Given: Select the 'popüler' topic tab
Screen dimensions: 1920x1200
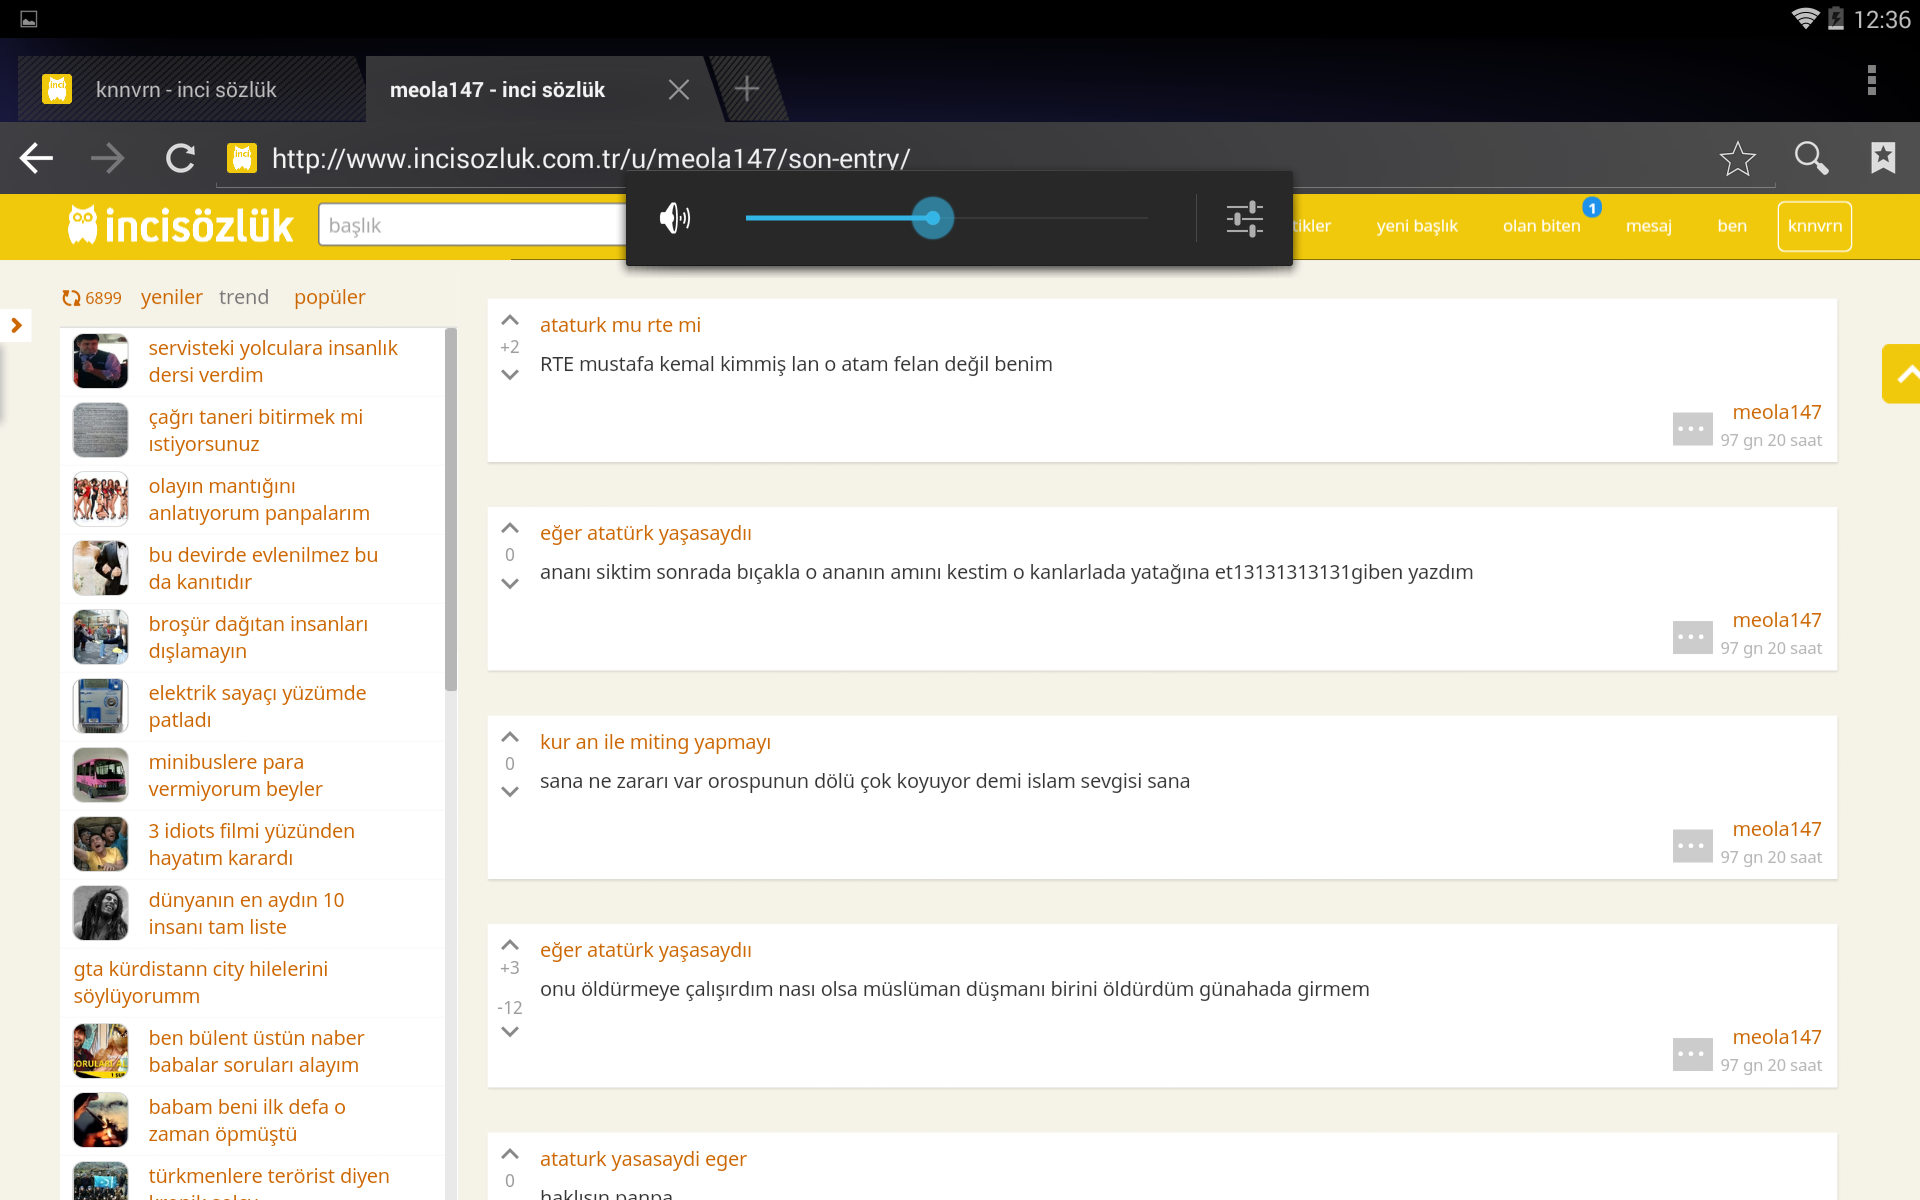Looking at the screenshot, I should [329, 297].
